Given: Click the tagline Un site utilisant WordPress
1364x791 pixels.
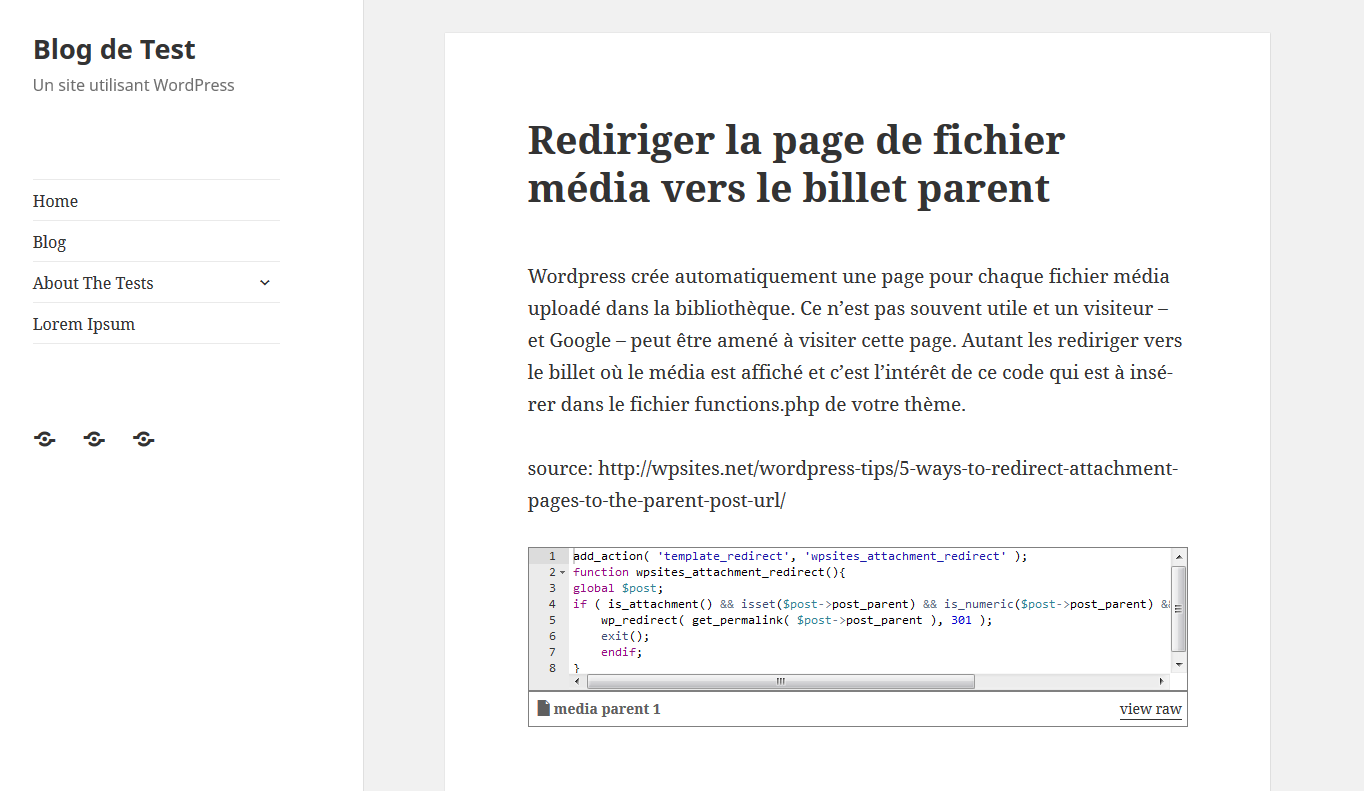Looking at the screenshot, I should [x=134, y=85].
